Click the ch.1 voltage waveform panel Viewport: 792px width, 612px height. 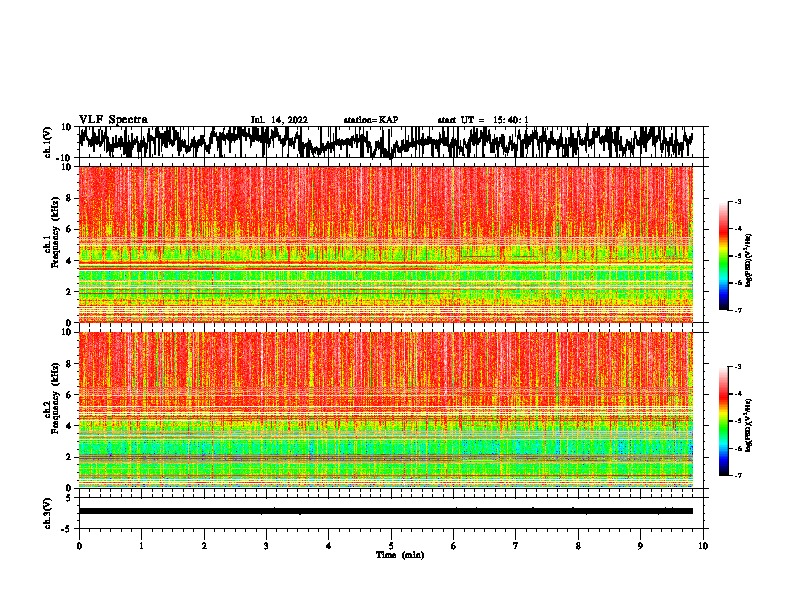(391, 142)
